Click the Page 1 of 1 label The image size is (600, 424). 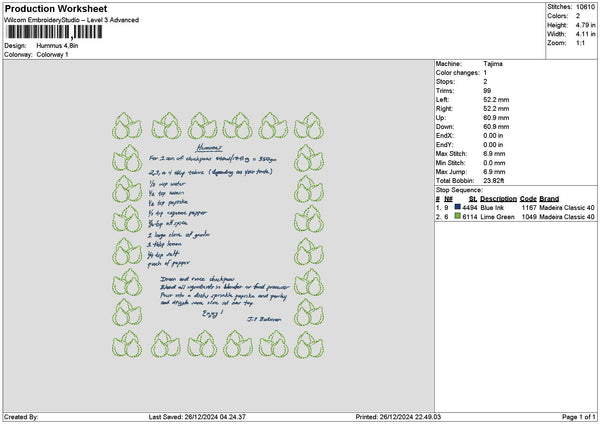(x=579, y=417)
